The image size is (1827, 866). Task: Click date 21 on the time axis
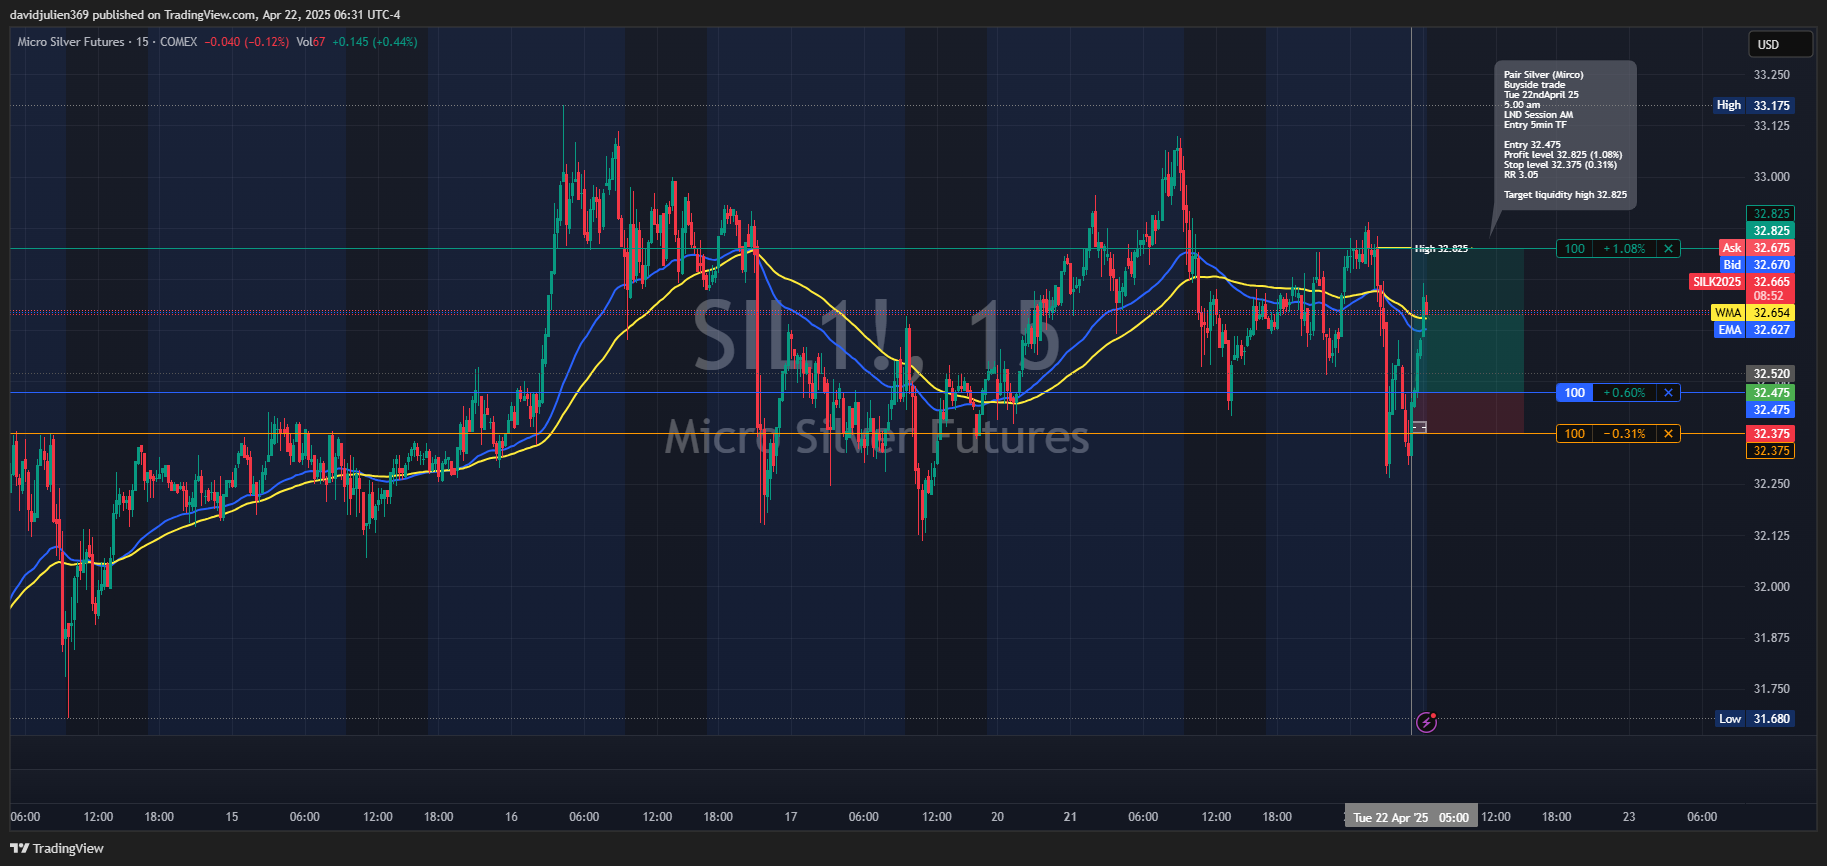tap(1070, 817)
